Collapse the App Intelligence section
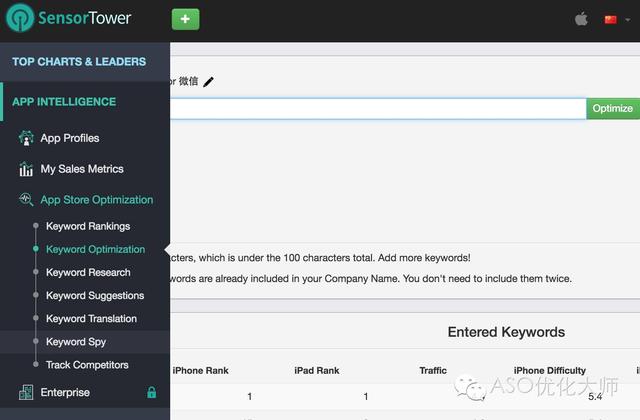This screenshot has height=420, width=640. 64,102
